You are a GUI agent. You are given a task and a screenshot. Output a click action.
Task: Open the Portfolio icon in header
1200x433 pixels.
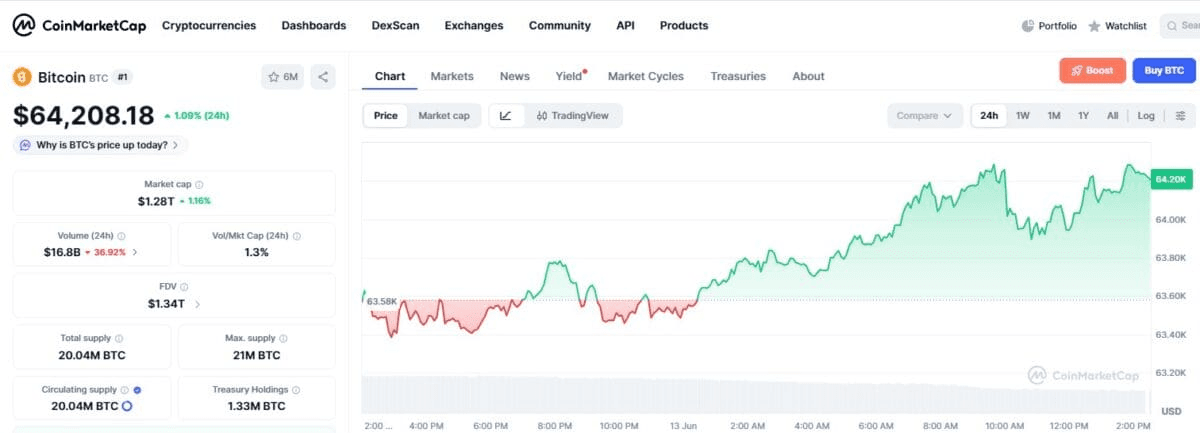(x=1049, y=26)
